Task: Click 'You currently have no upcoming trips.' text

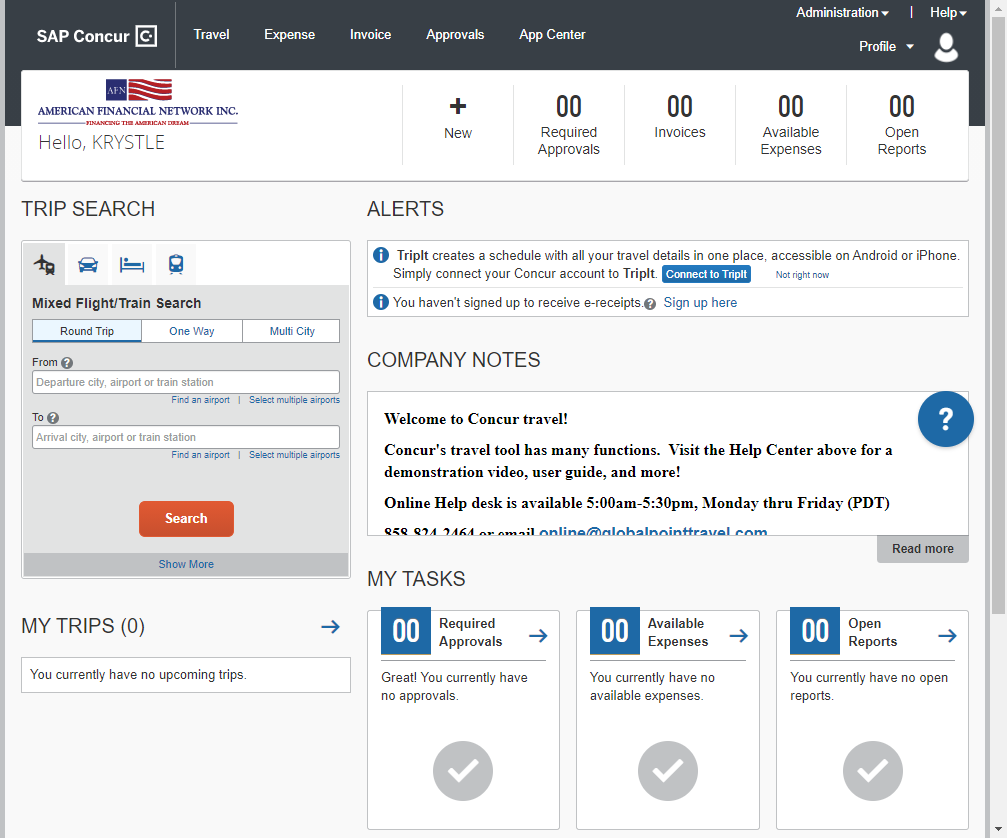Action: coord(138,674)
